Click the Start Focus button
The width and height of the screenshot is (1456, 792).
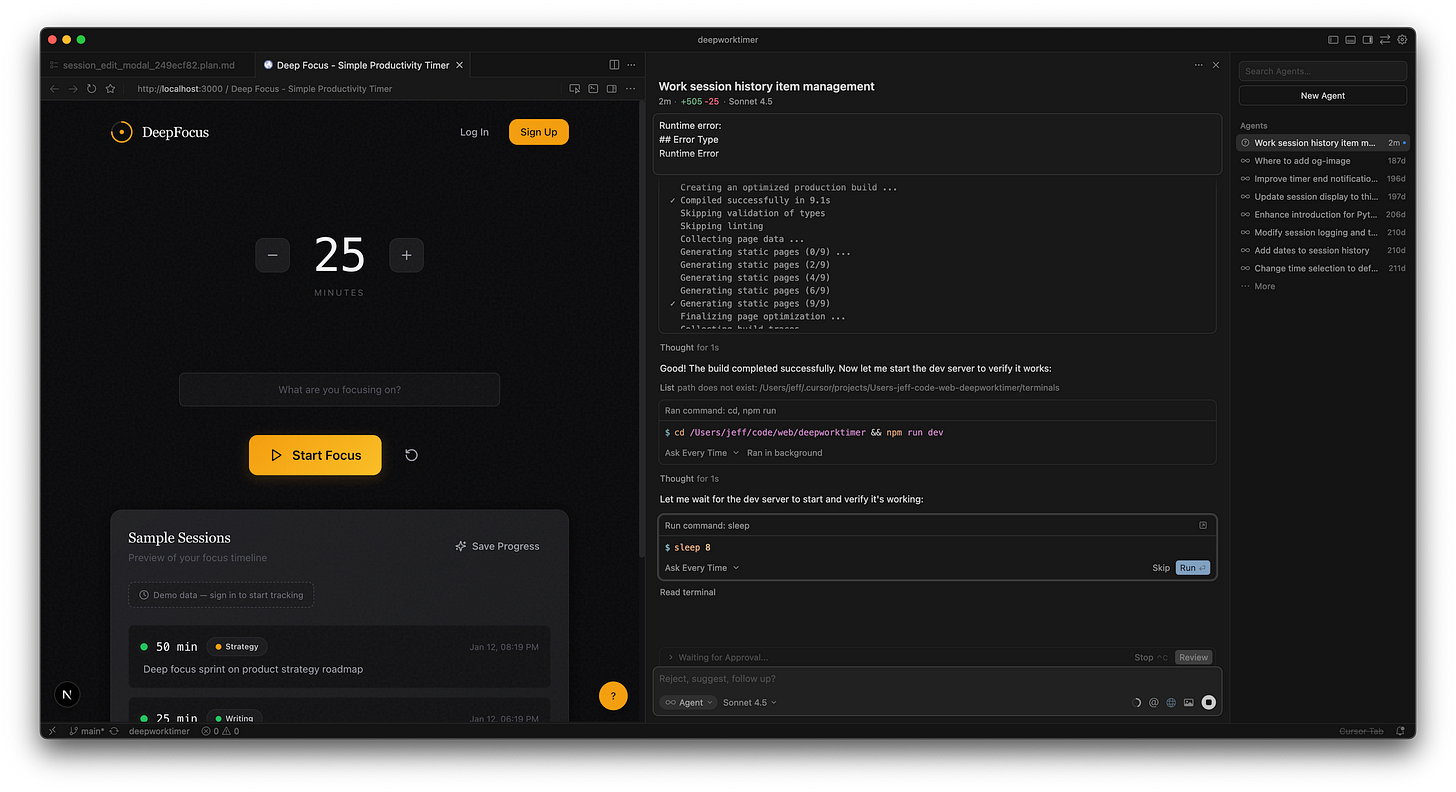pos(315,455)
